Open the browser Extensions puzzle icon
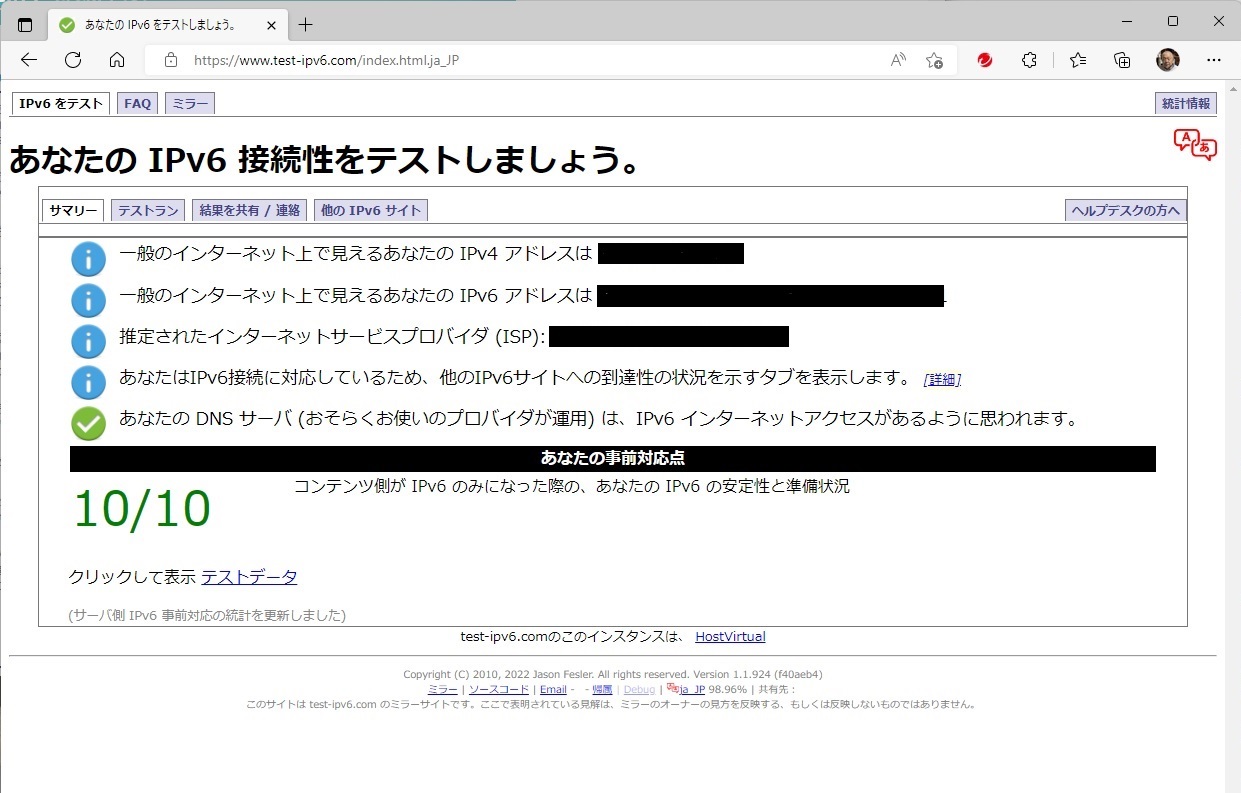This screenshot has height=793, width=1241. 1030,60
